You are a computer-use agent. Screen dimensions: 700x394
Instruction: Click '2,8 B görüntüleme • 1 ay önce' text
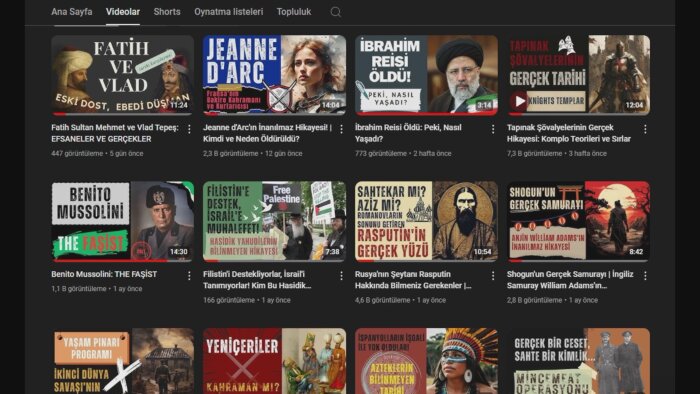552,300
